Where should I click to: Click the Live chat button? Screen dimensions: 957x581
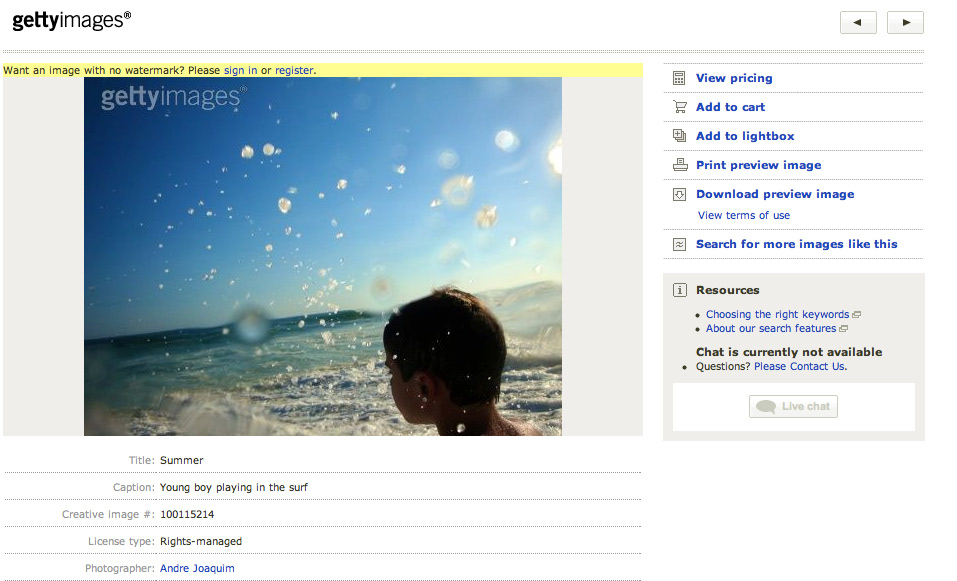pyautogui.click(x=793, y=406)
